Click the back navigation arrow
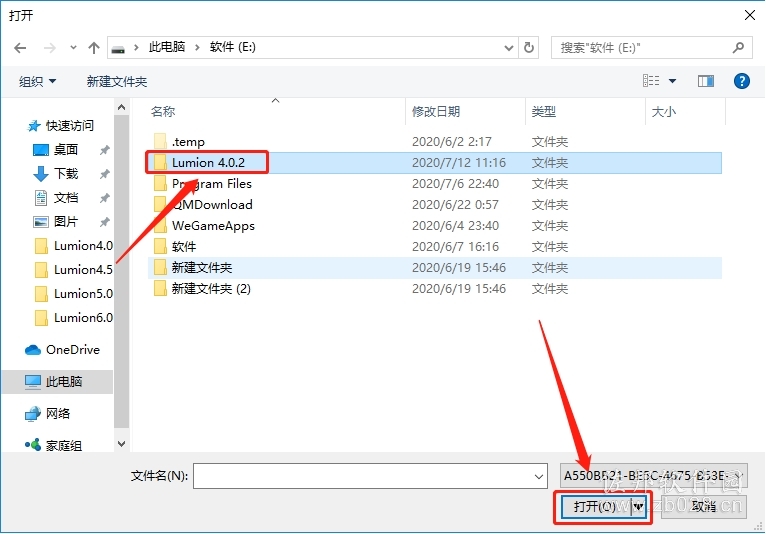 tap(20, 48)
